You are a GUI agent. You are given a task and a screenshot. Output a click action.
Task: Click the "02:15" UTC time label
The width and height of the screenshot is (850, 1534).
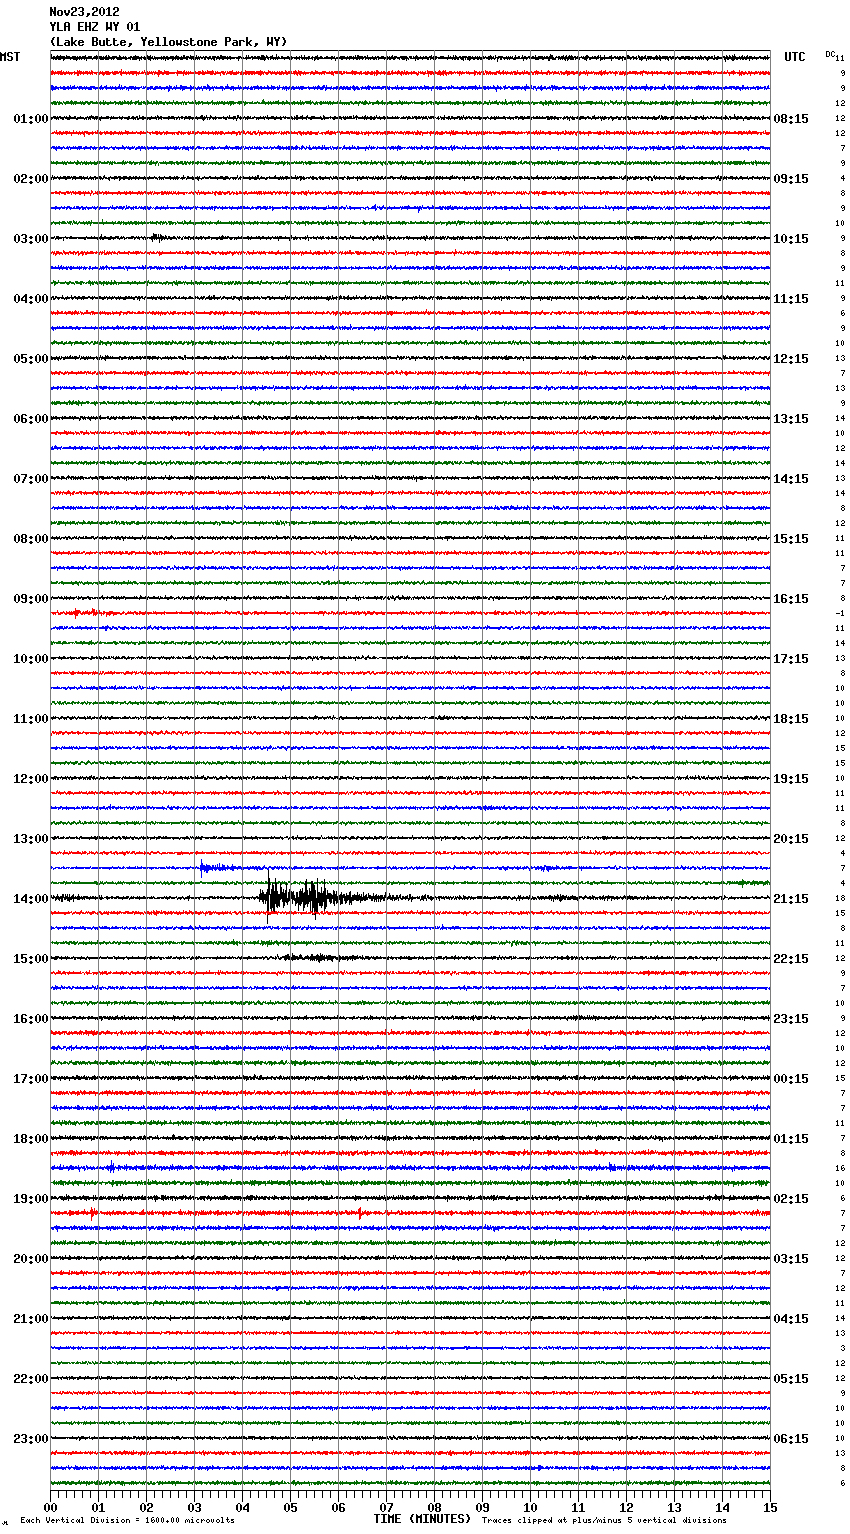pos(791,1199)
